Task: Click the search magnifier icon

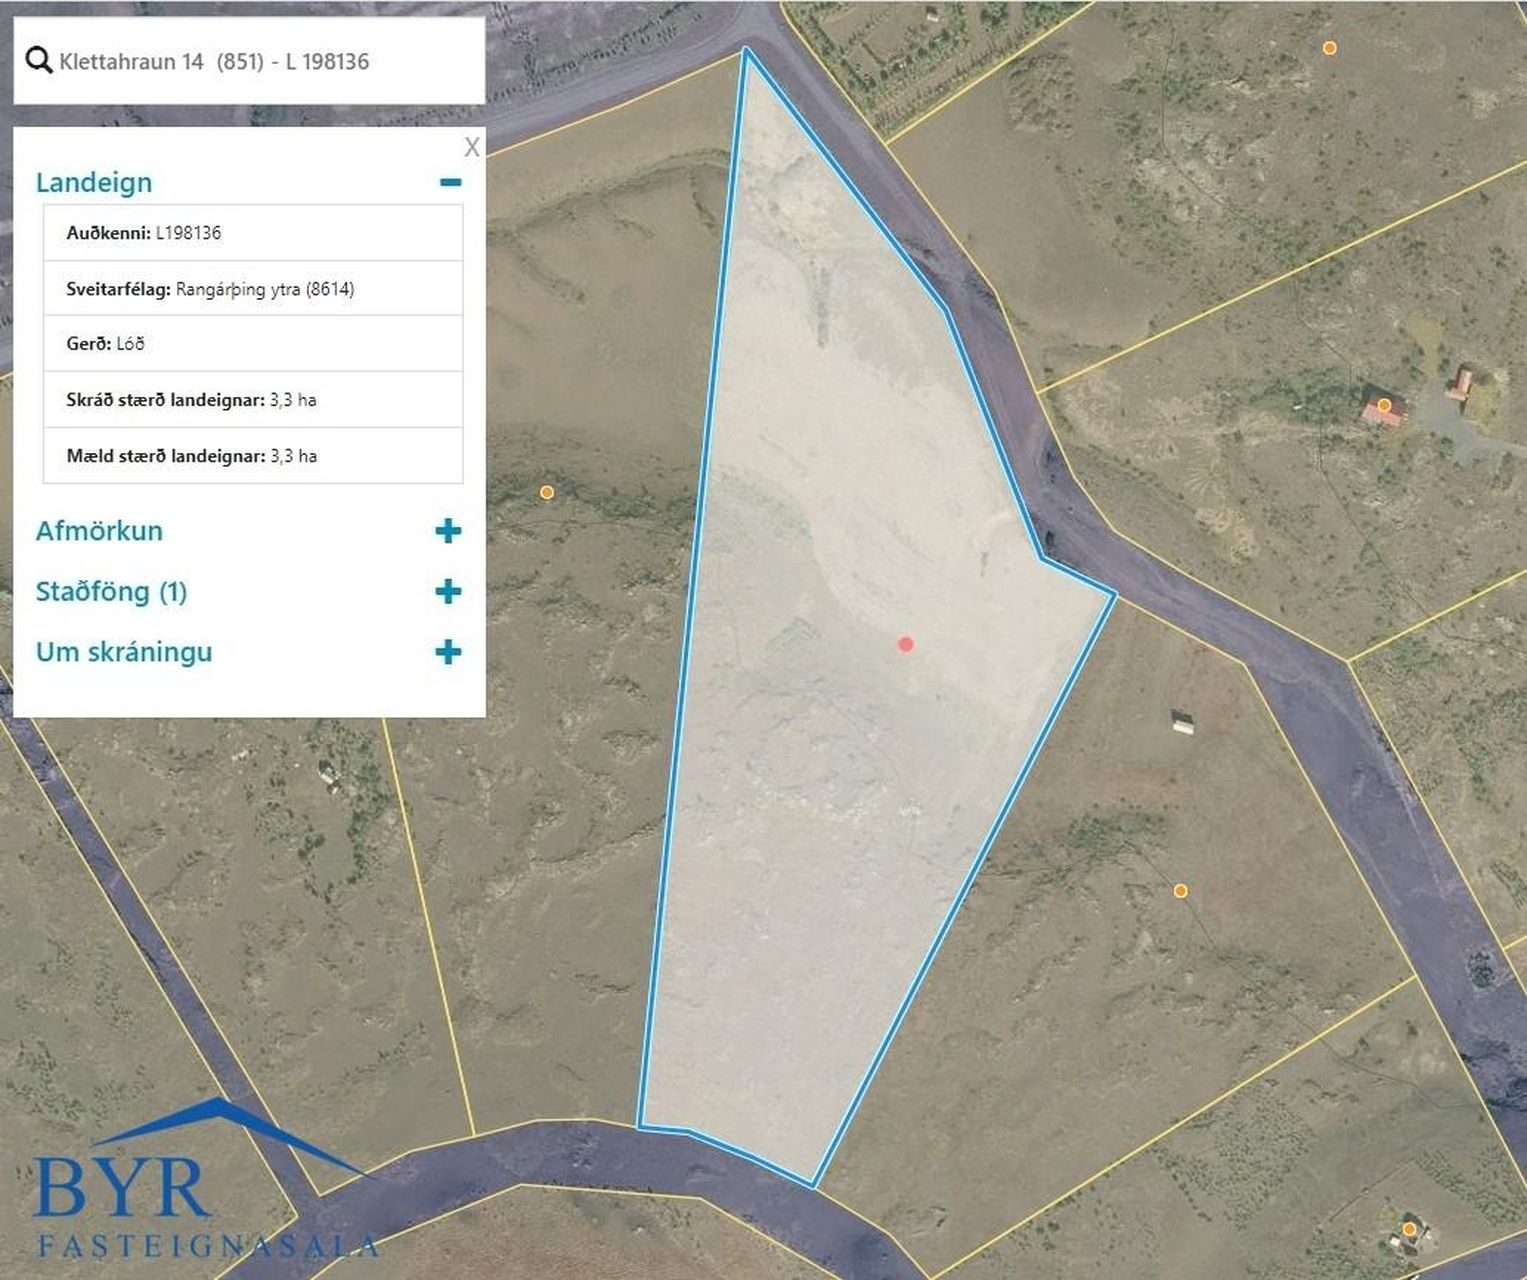Action: coord(38,61)
